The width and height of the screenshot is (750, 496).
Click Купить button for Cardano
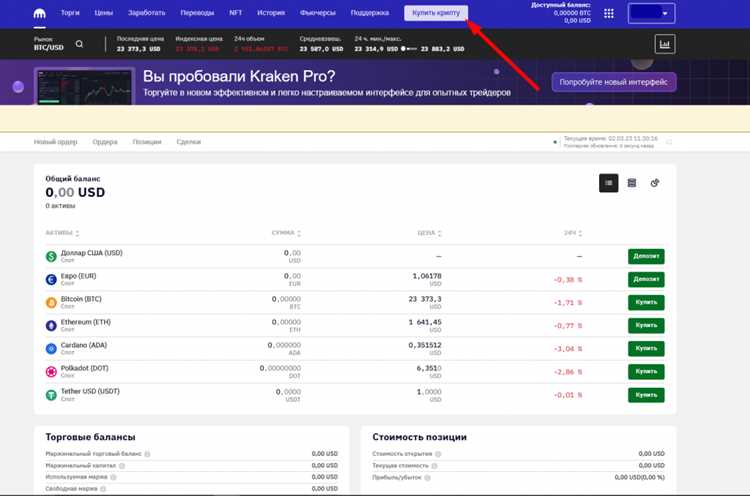[x=646, y=349]
